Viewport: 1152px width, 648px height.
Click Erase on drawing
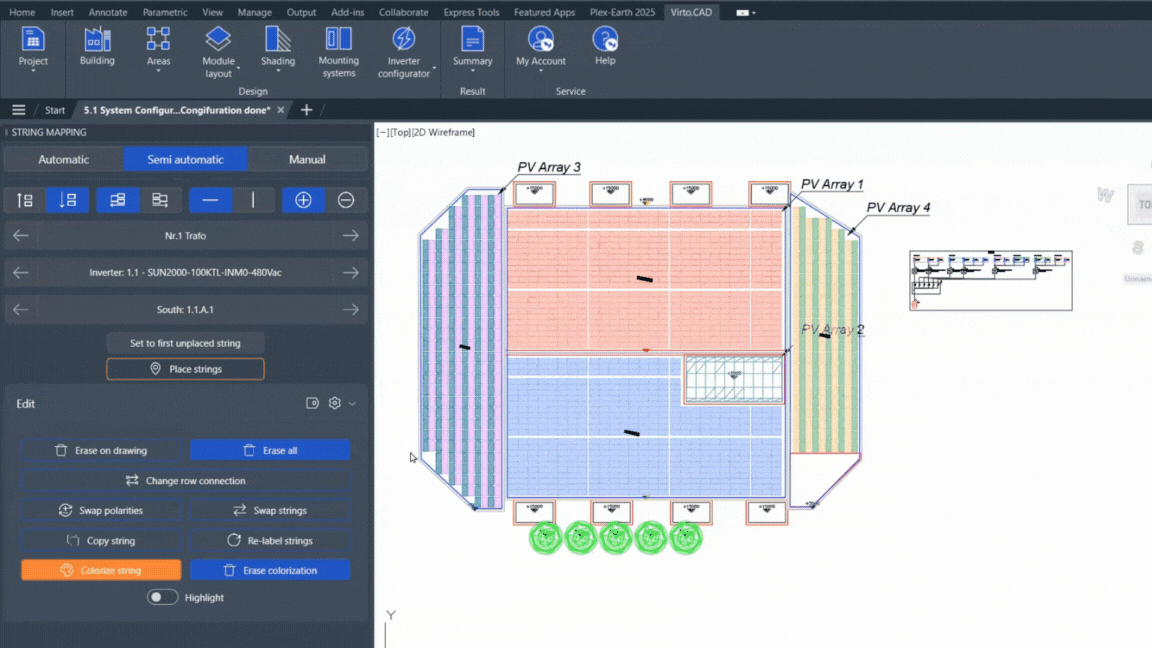coord(101,450)
